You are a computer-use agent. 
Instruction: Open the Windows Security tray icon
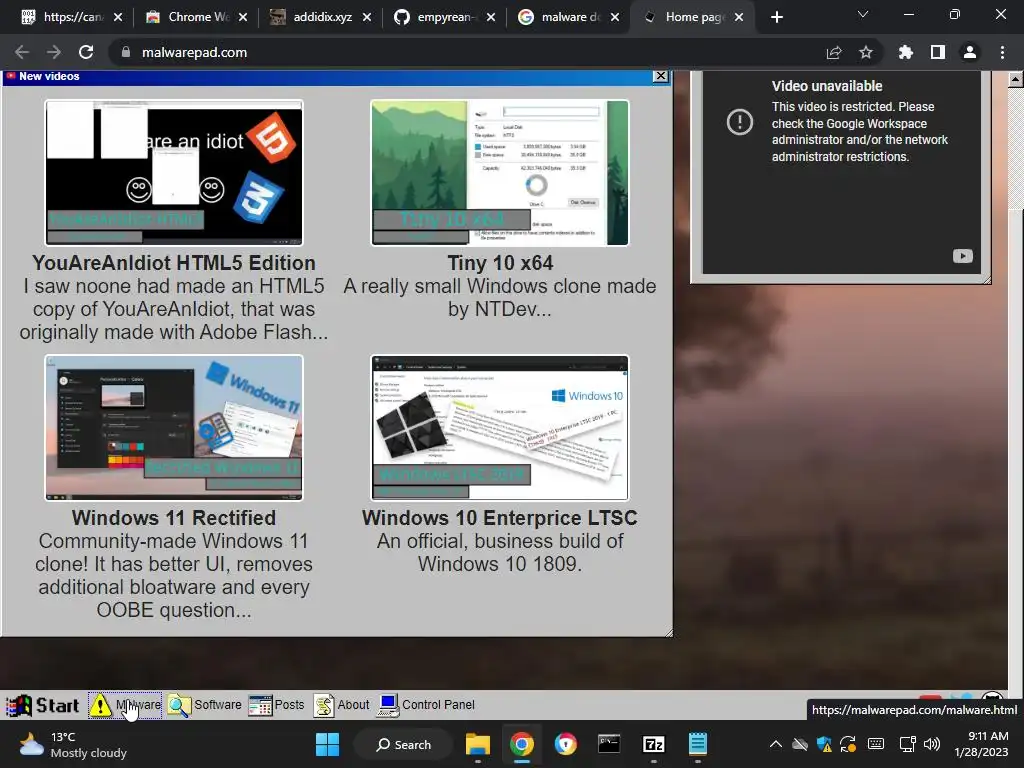click(824, 744)
